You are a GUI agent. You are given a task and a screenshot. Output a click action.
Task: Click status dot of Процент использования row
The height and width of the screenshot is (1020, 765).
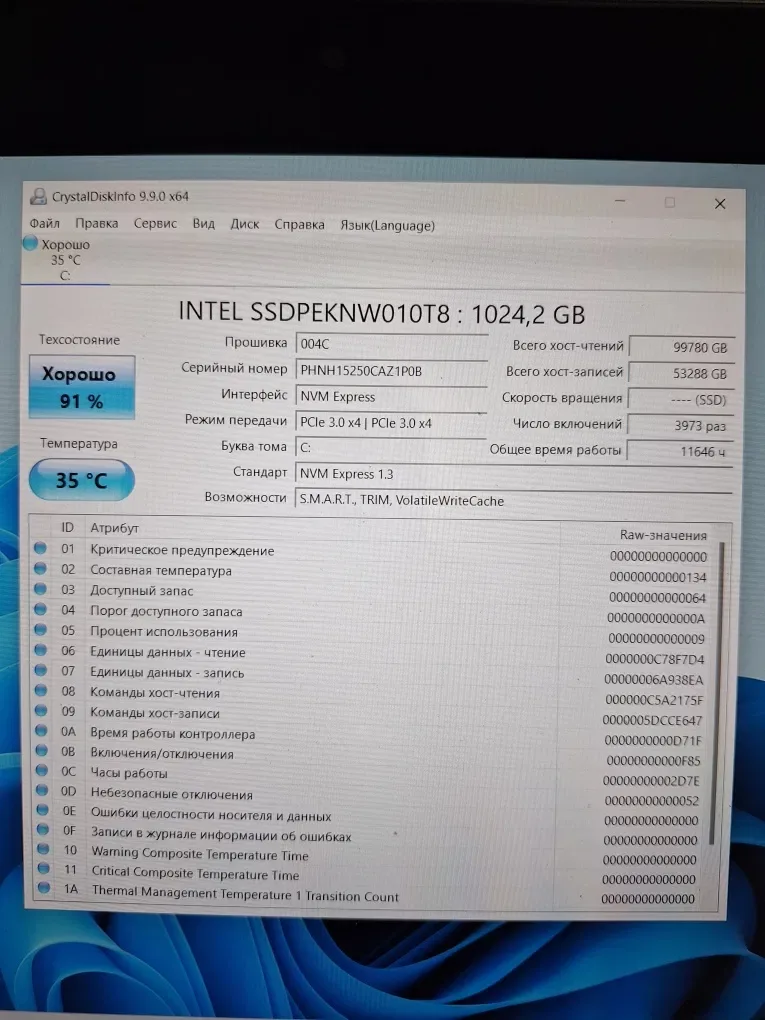(40, 629)
